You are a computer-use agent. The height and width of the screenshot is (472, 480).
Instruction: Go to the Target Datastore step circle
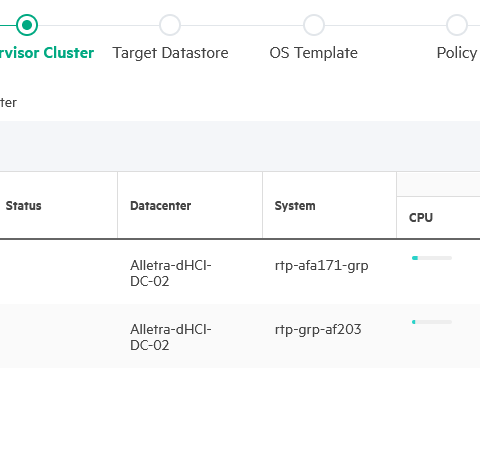(x=170, y=25)
